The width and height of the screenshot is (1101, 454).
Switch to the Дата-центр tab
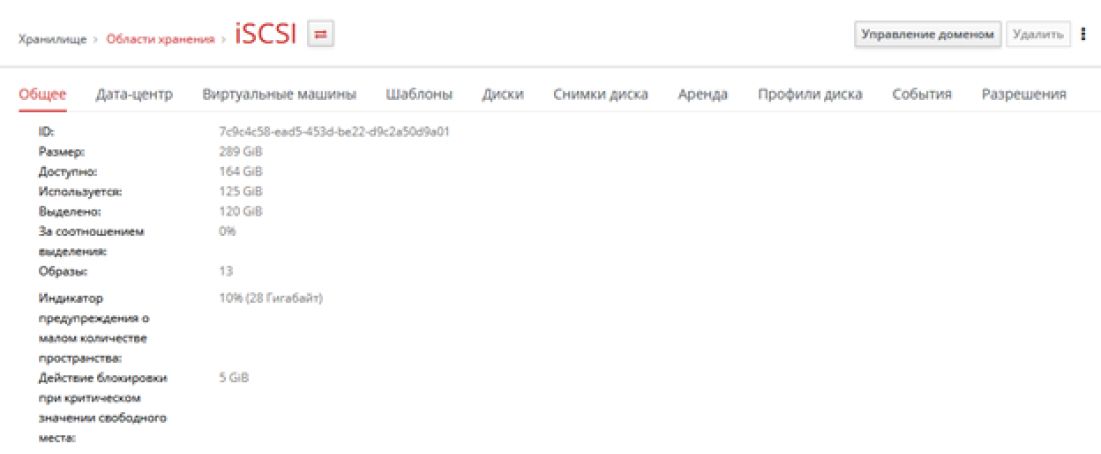[x=134, y=94]
